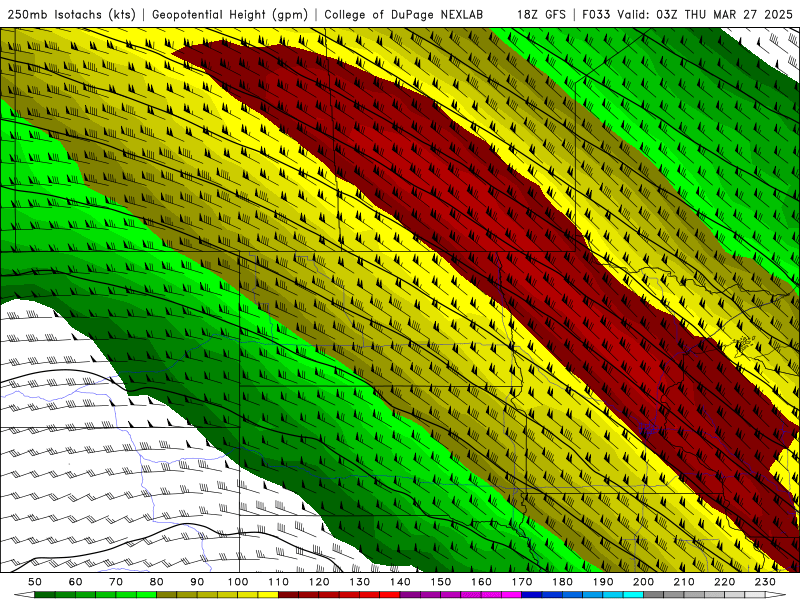
Task: Click the 150 value on the color scale
Action: tap(441, 582)
